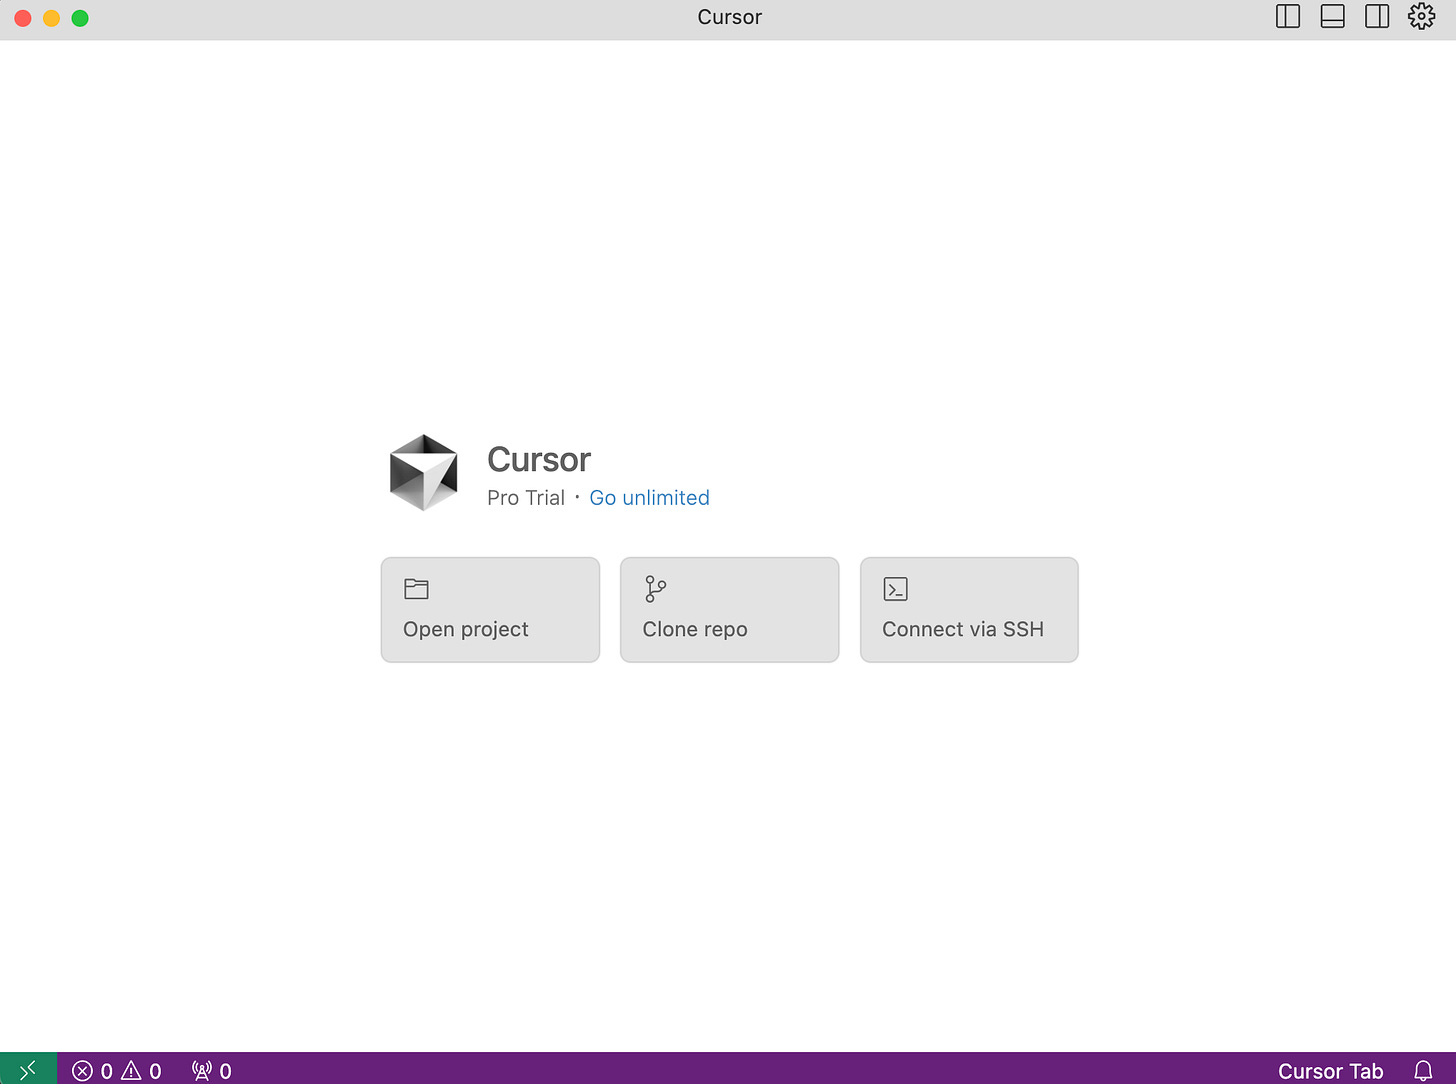Screen dimensions: 1456x1084
Task: Open the Cursor Tab status item
Action: [x=1330, y=1071]
